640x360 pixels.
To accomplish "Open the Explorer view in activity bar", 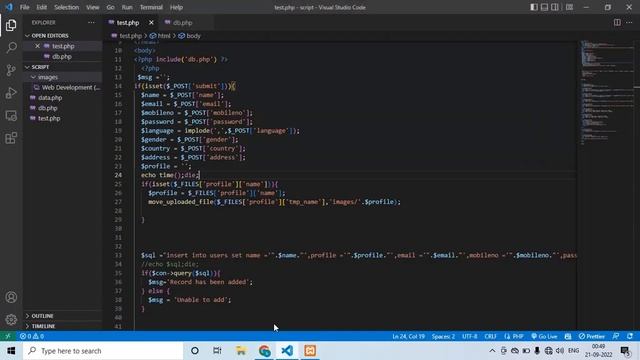I will pyautogui.click(x=11, y=25).
